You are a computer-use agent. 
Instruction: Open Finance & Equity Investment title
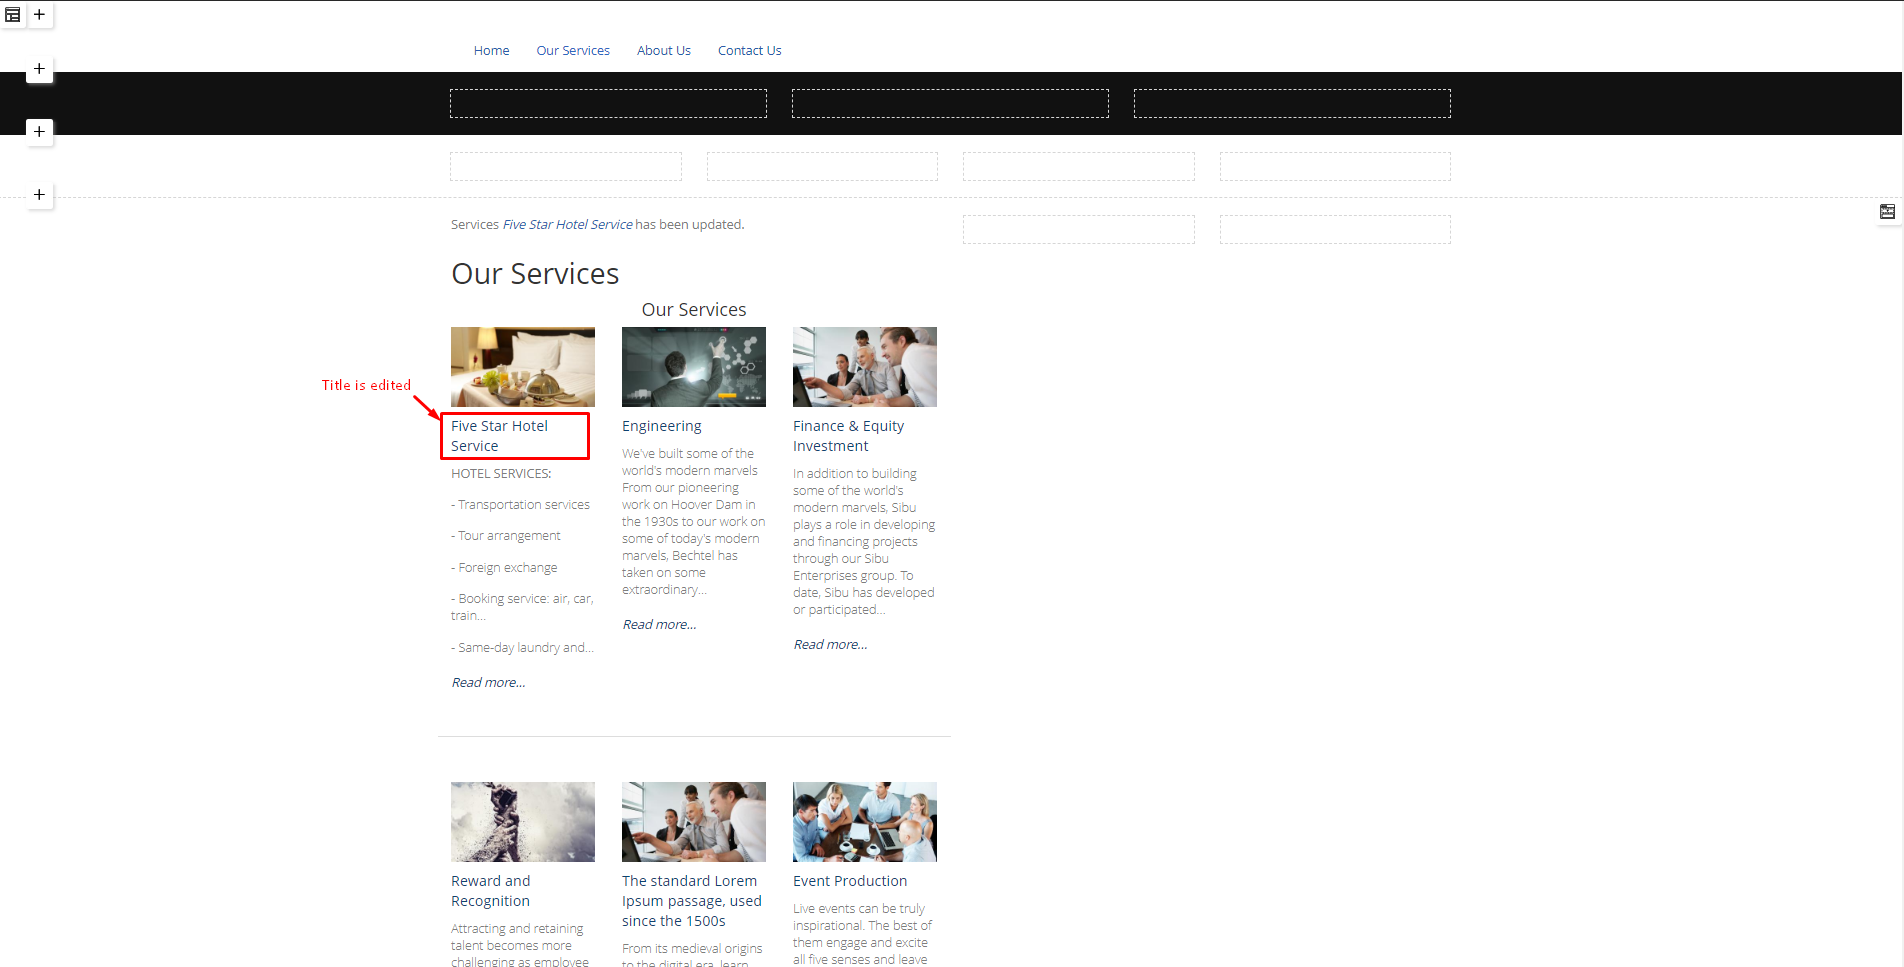(849, 436)
